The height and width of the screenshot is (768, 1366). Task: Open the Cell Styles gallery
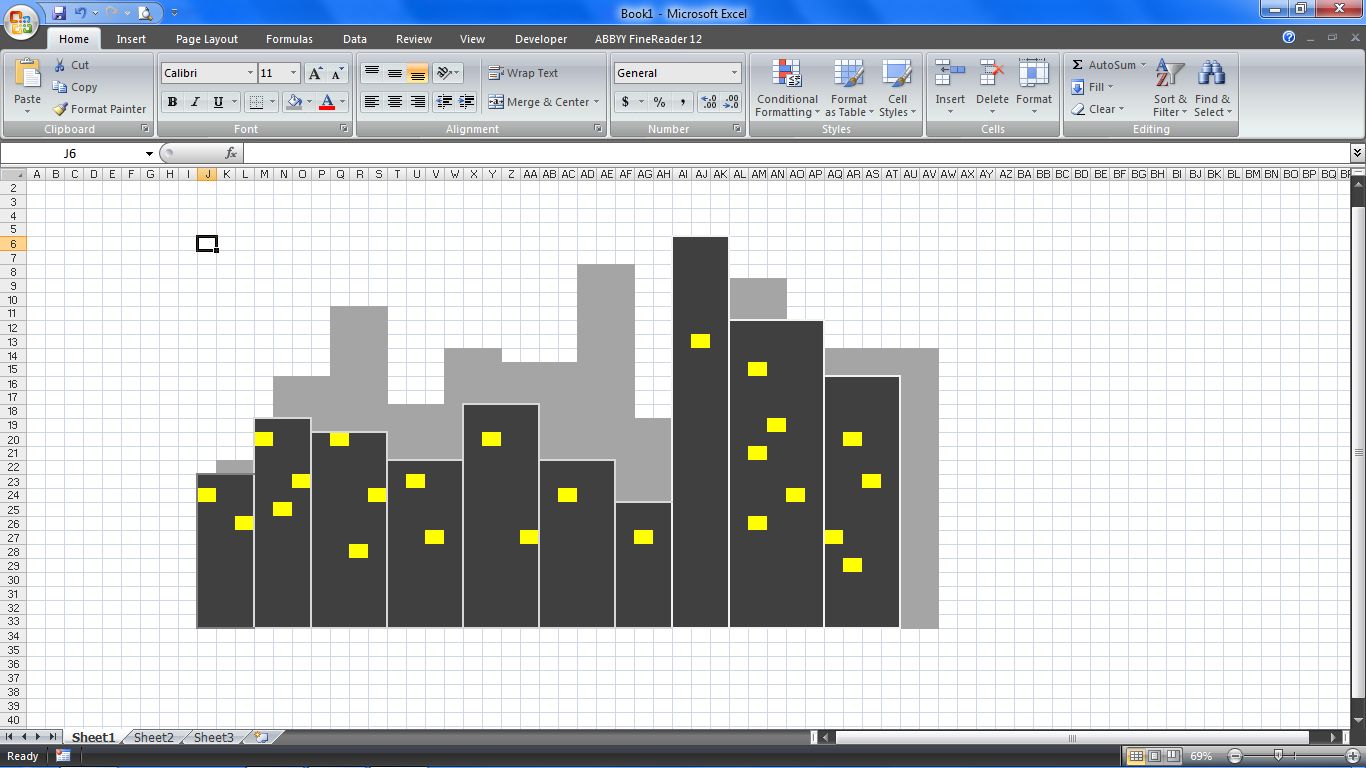[897, 88]
